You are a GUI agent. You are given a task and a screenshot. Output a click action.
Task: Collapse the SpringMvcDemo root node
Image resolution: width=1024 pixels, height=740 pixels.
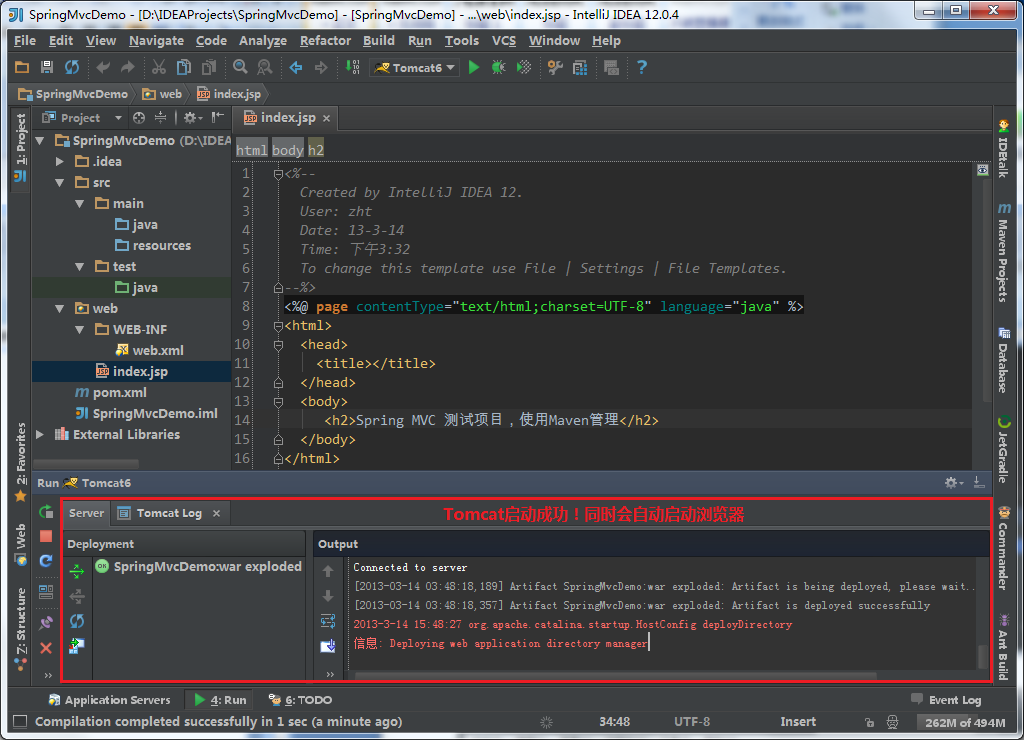point(40,140)
